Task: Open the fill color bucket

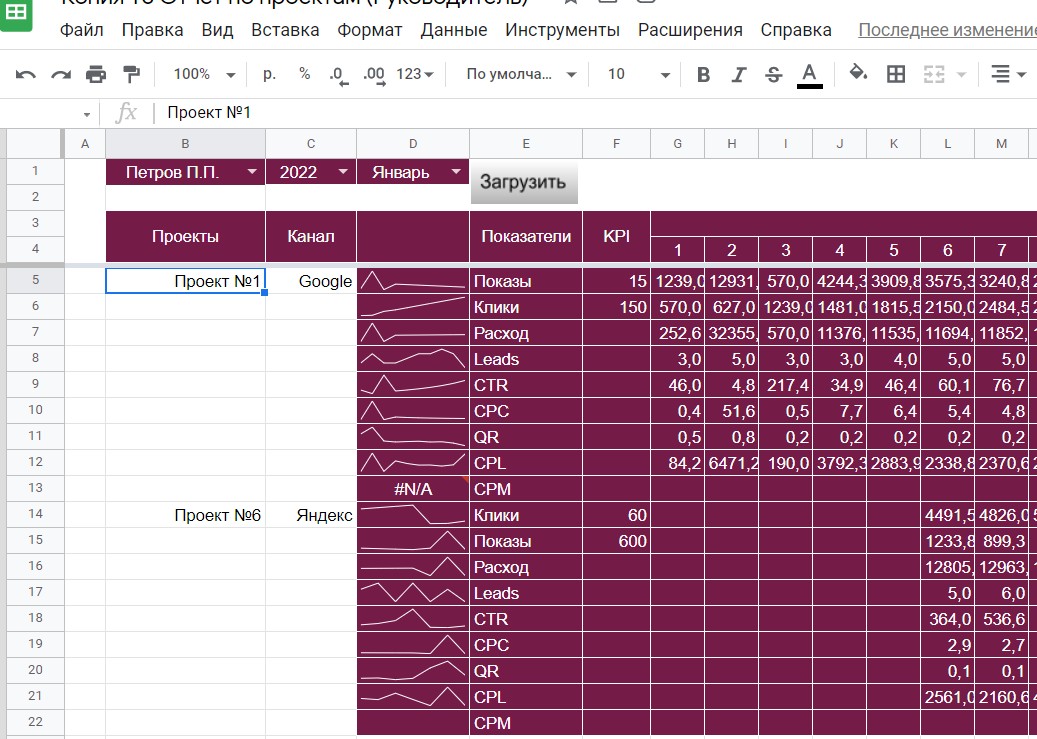Action: tap(858, 73)
